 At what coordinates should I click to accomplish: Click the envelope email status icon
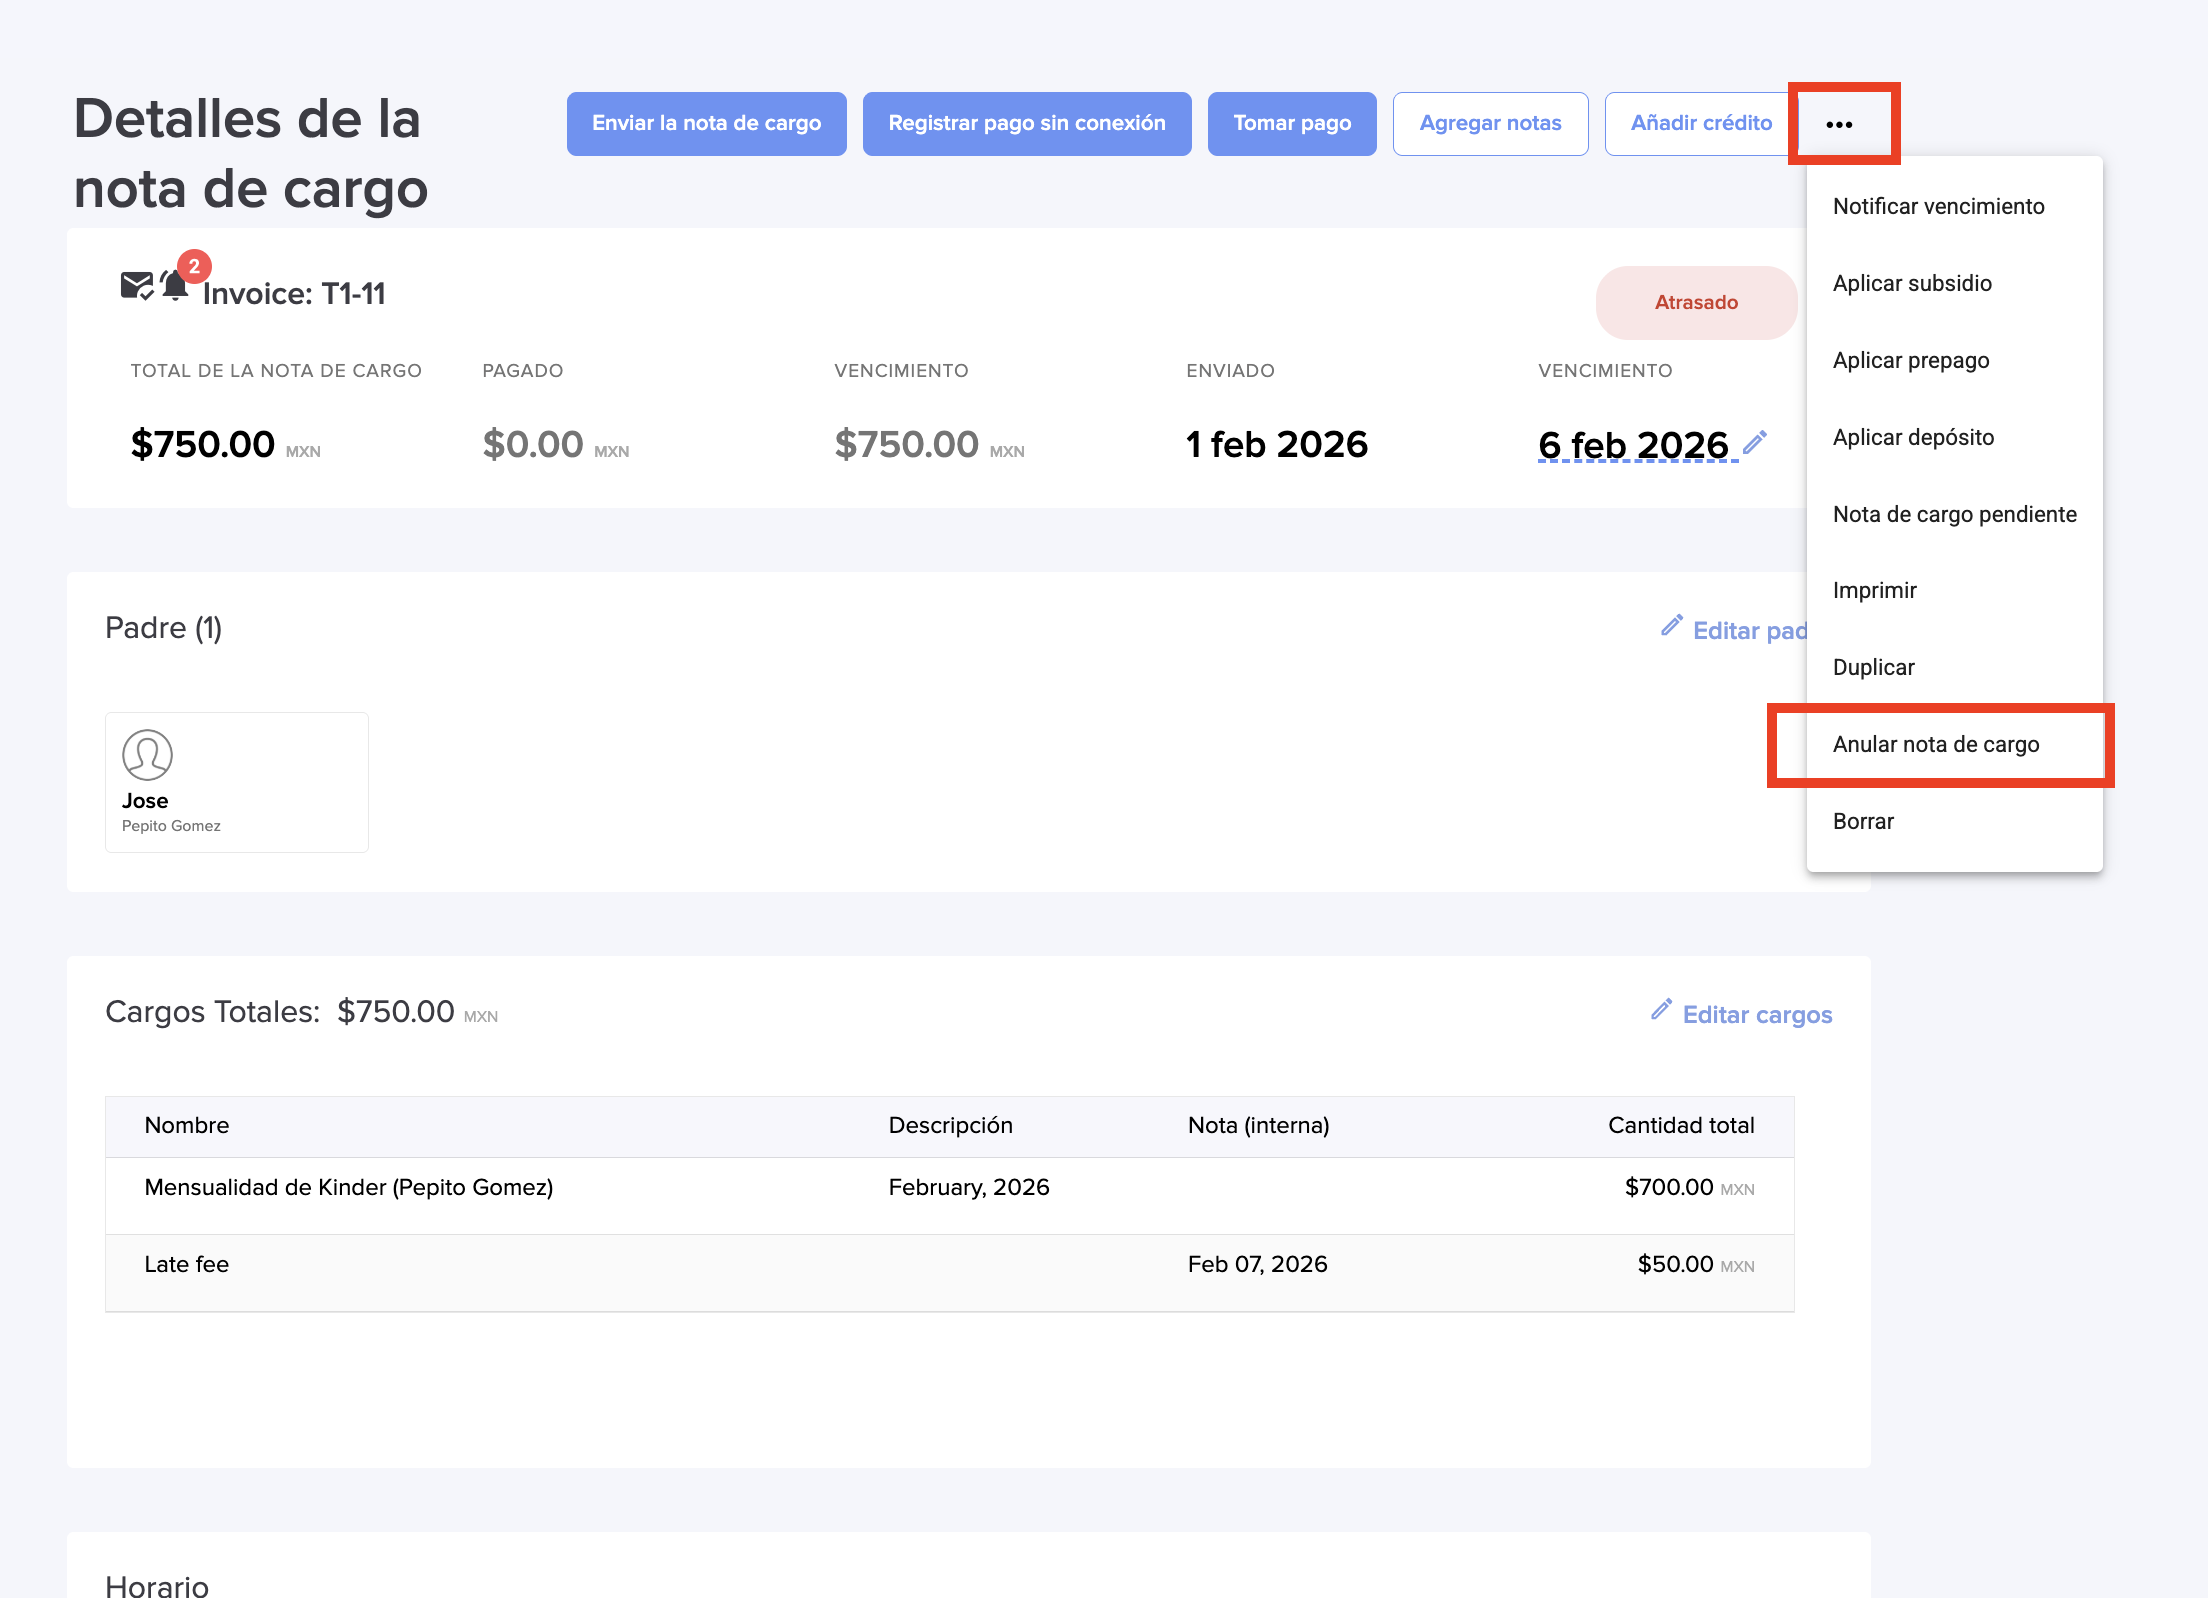pyautogui.click(x=136, y=286)
